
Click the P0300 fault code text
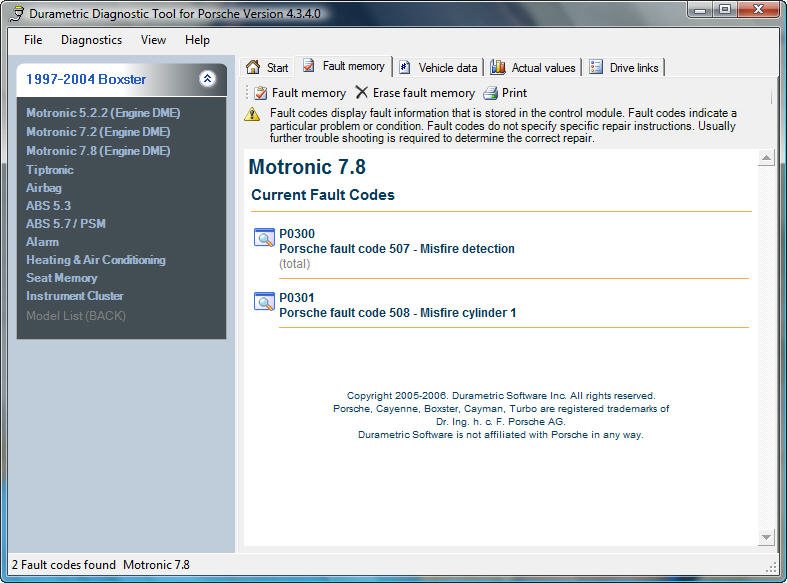pos(297,234)
